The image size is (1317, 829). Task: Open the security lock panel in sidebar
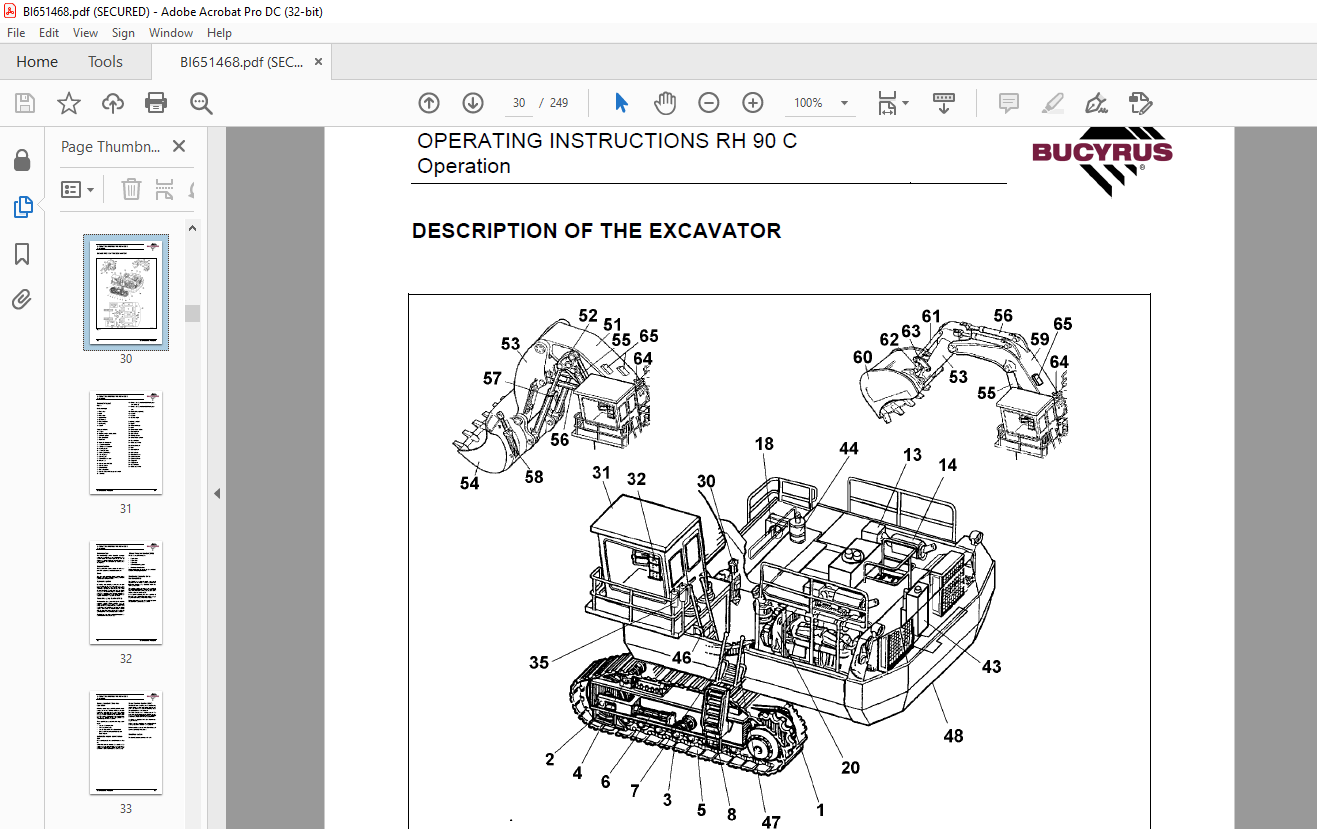tap(22, 161)
